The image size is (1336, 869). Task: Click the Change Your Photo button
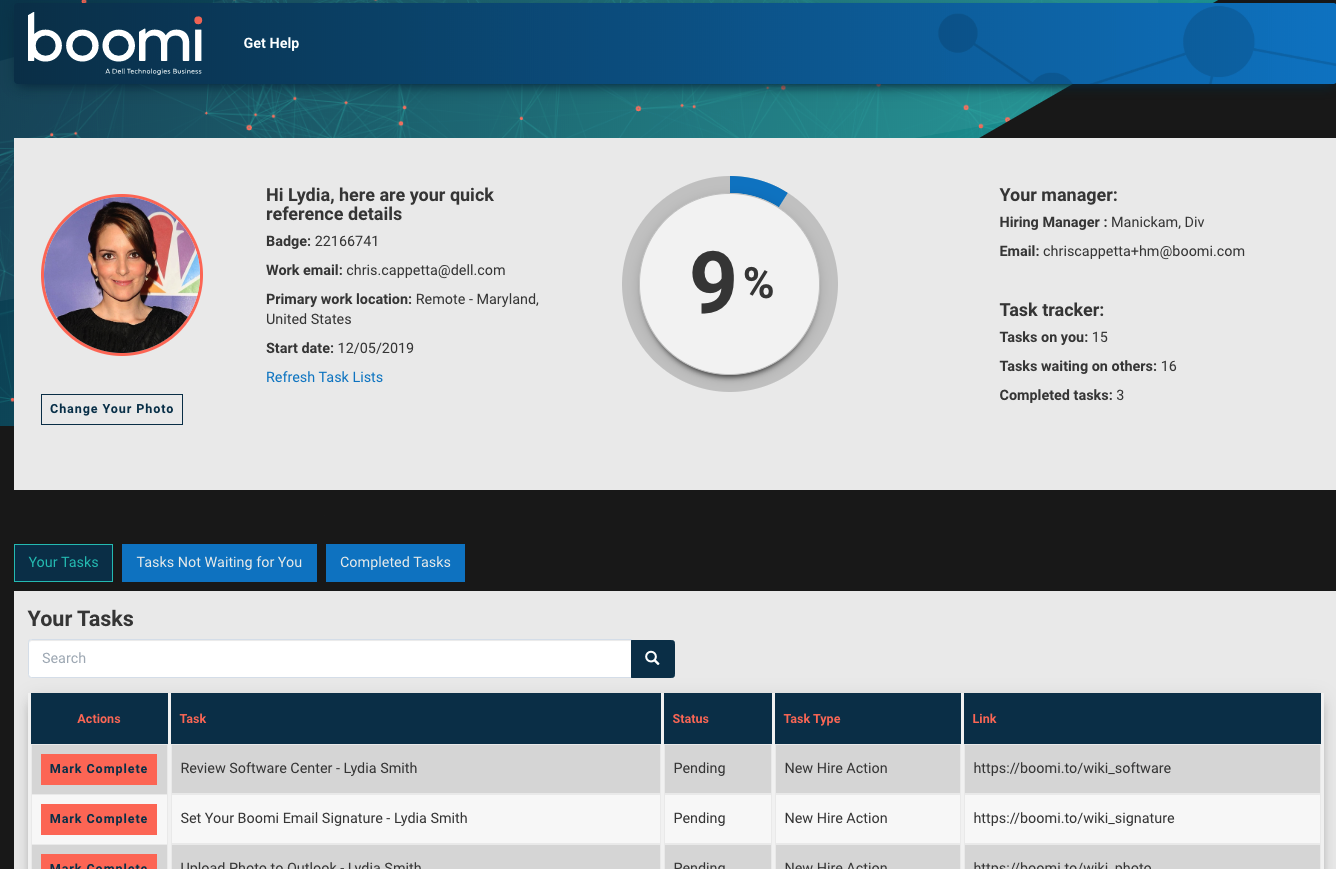point(111,409)
